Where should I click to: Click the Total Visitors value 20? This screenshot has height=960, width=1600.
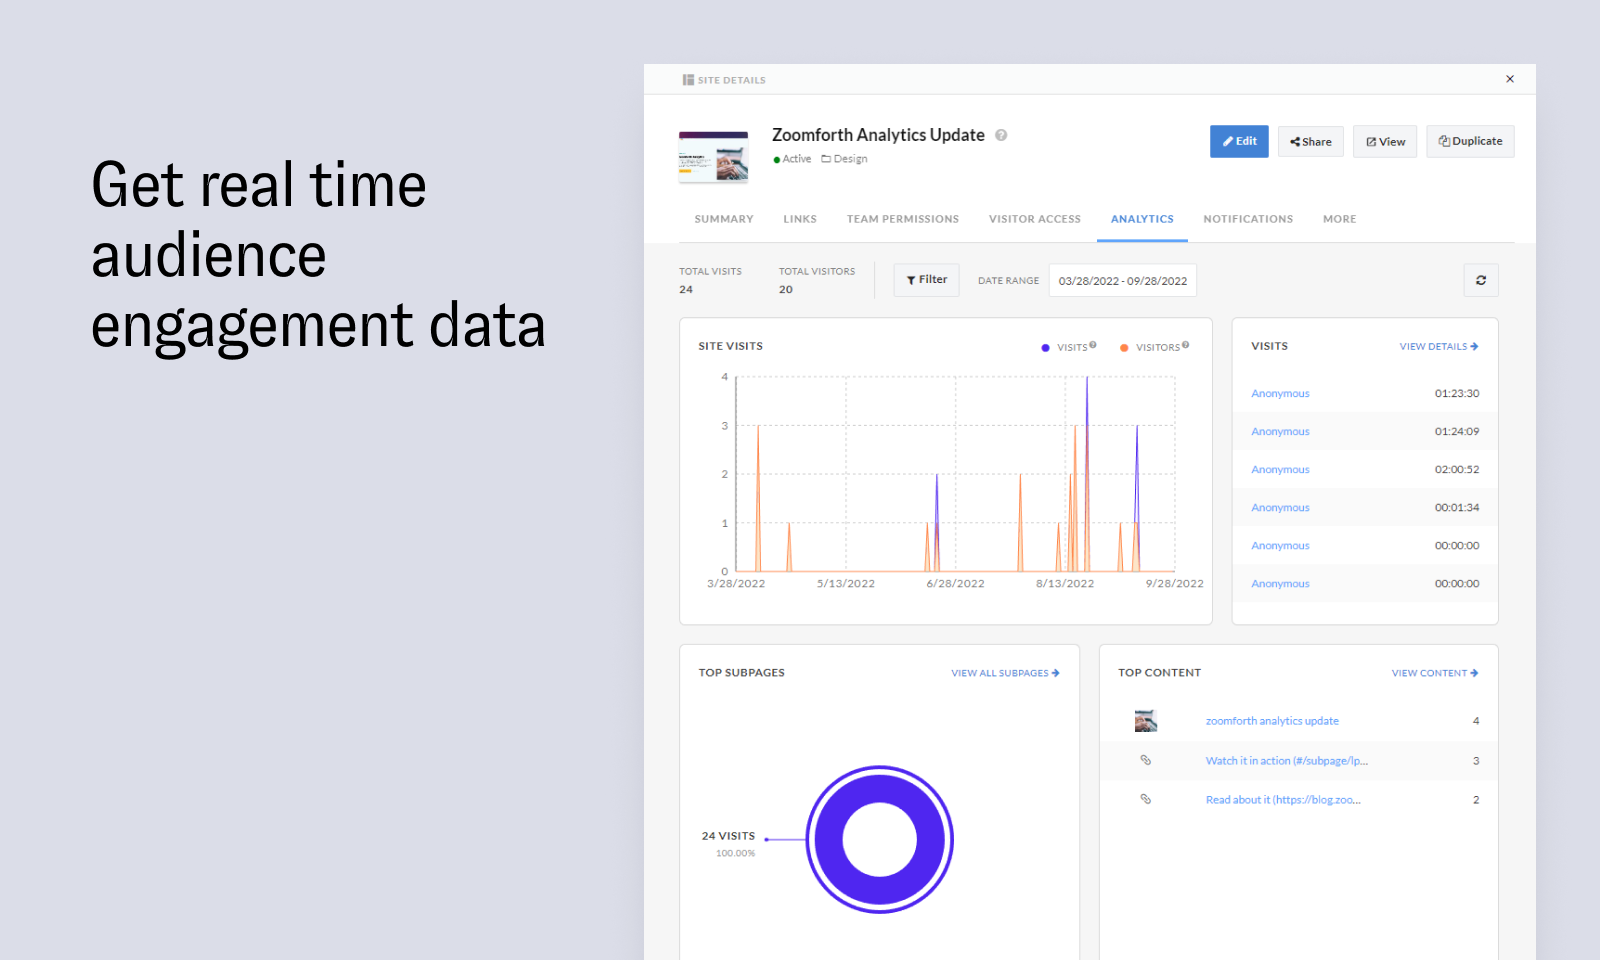[786, 290]
